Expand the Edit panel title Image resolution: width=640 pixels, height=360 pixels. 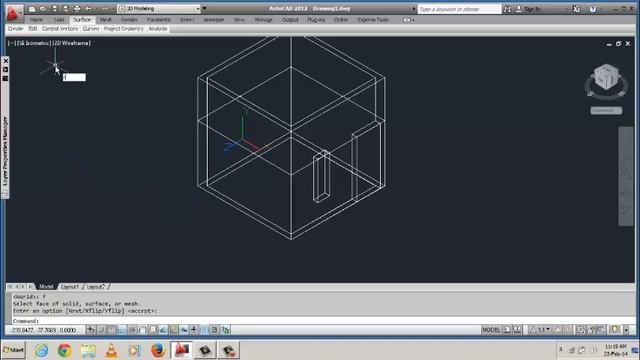[x=33, y=29]
